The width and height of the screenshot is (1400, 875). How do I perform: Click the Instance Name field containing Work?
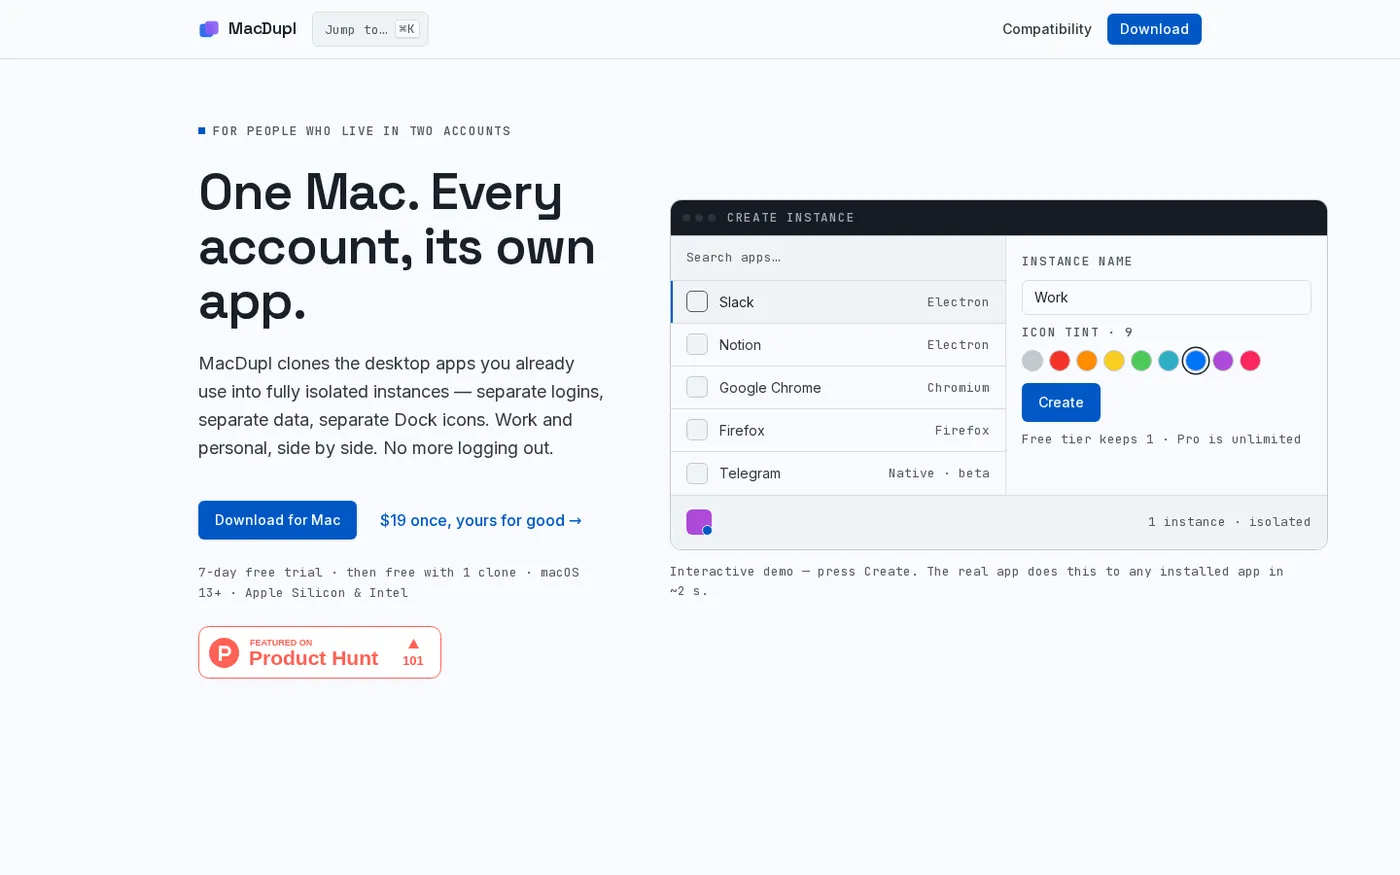click(1166, 297)
